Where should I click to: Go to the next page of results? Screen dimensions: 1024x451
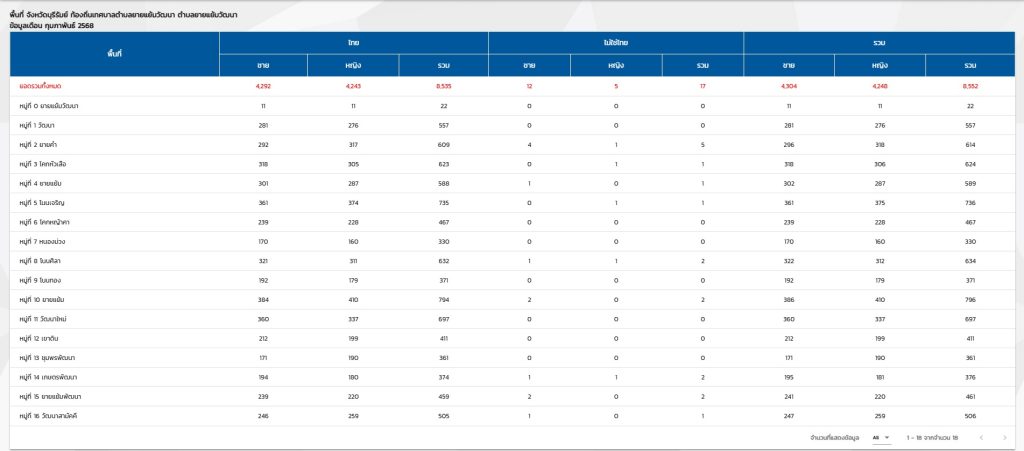pos(1004,438)
